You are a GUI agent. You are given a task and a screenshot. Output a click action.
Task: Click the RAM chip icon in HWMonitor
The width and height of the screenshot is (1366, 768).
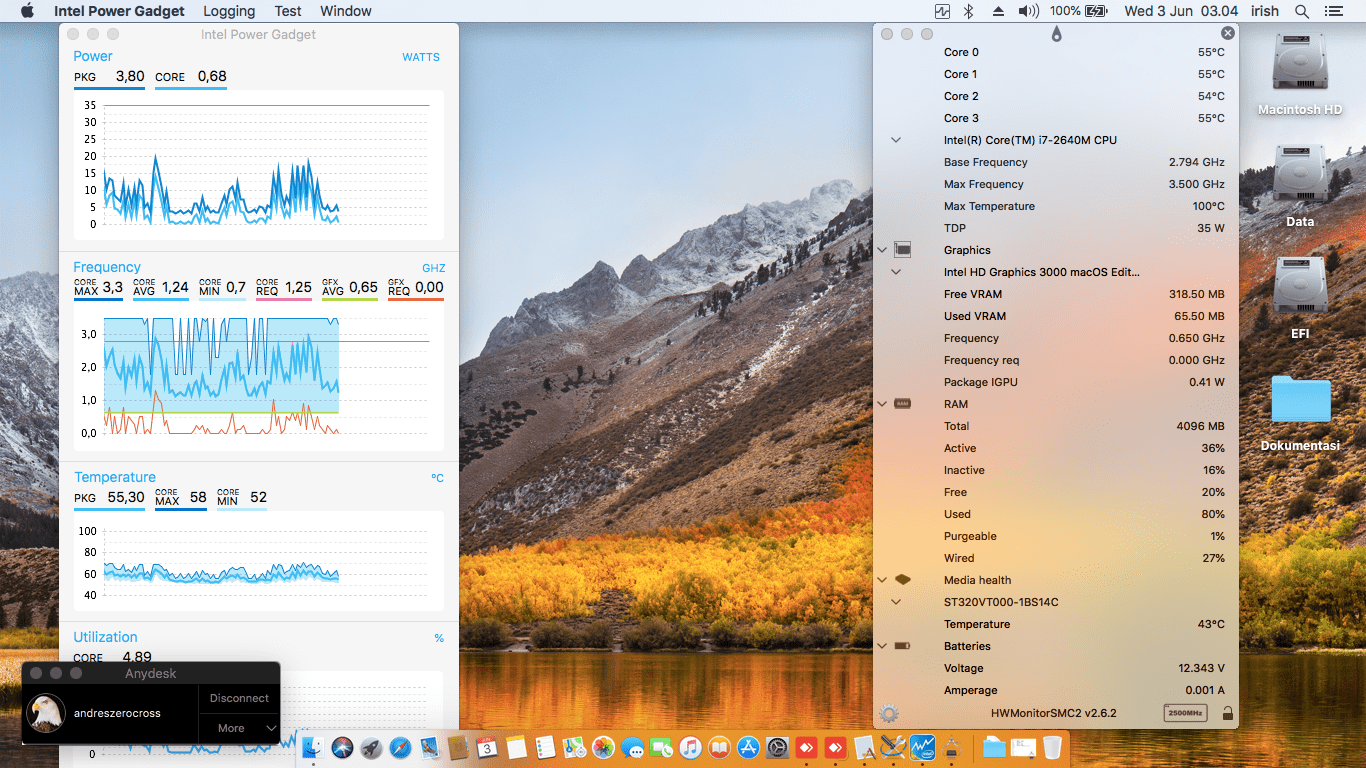pos(902,404)
